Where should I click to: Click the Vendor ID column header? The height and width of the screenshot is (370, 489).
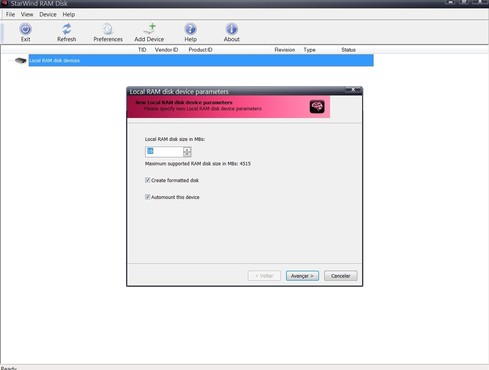coord(166,50)
